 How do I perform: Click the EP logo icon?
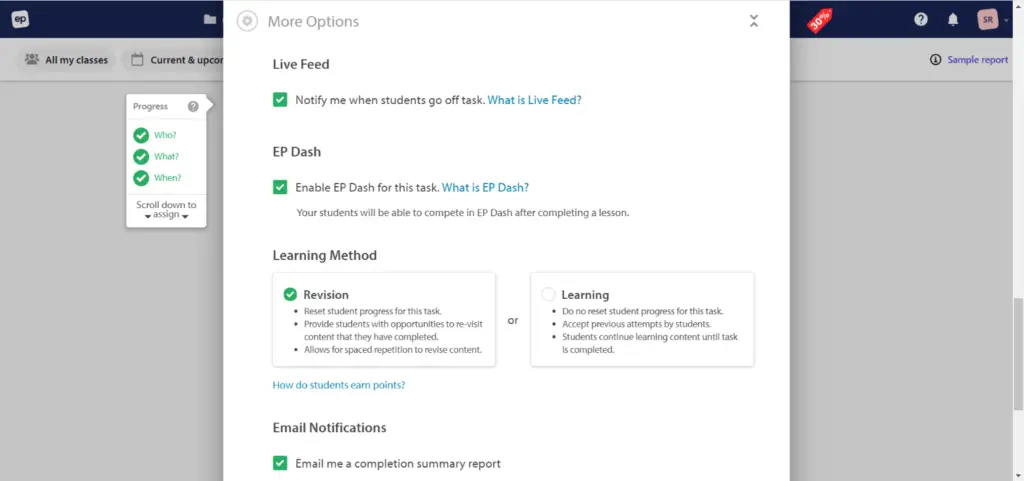tap(19, 19)
